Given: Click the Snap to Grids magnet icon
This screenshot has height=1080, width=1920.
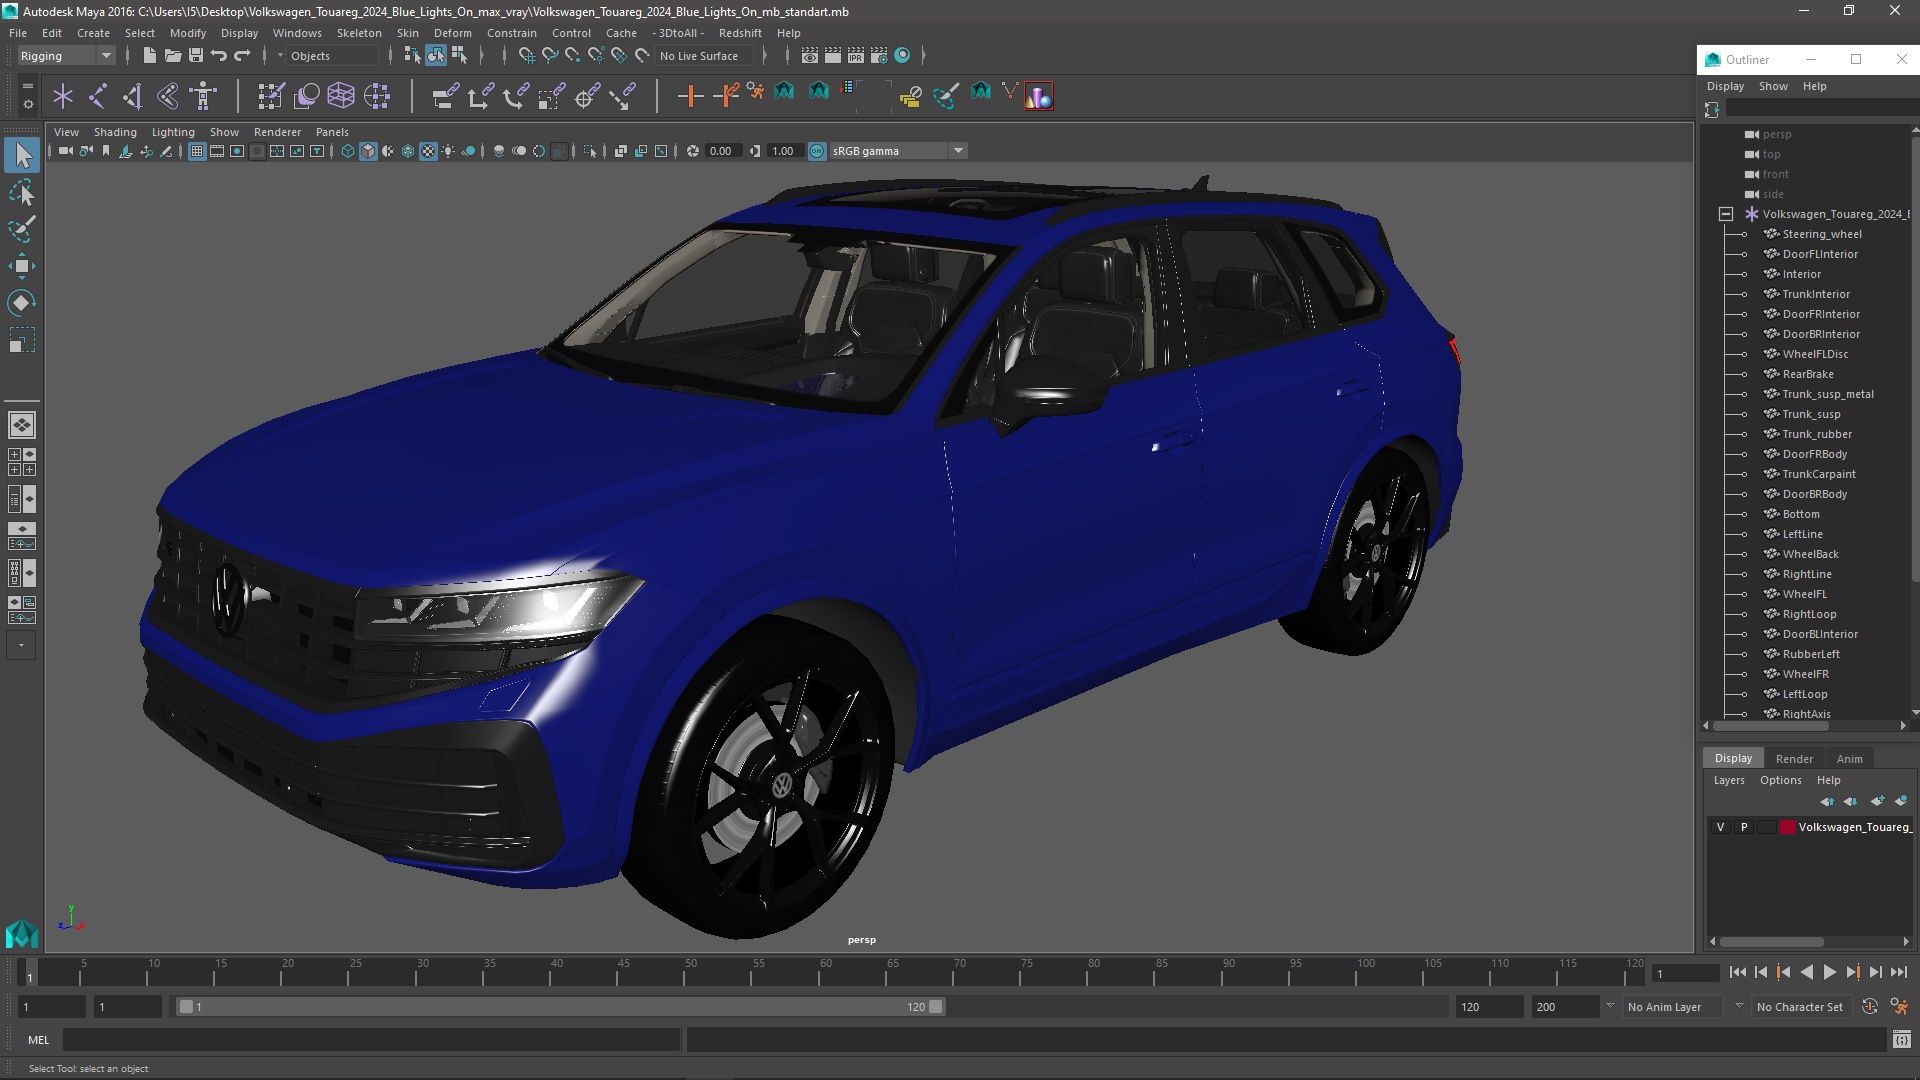Looking at the screenshot, I should click(527, 56).
